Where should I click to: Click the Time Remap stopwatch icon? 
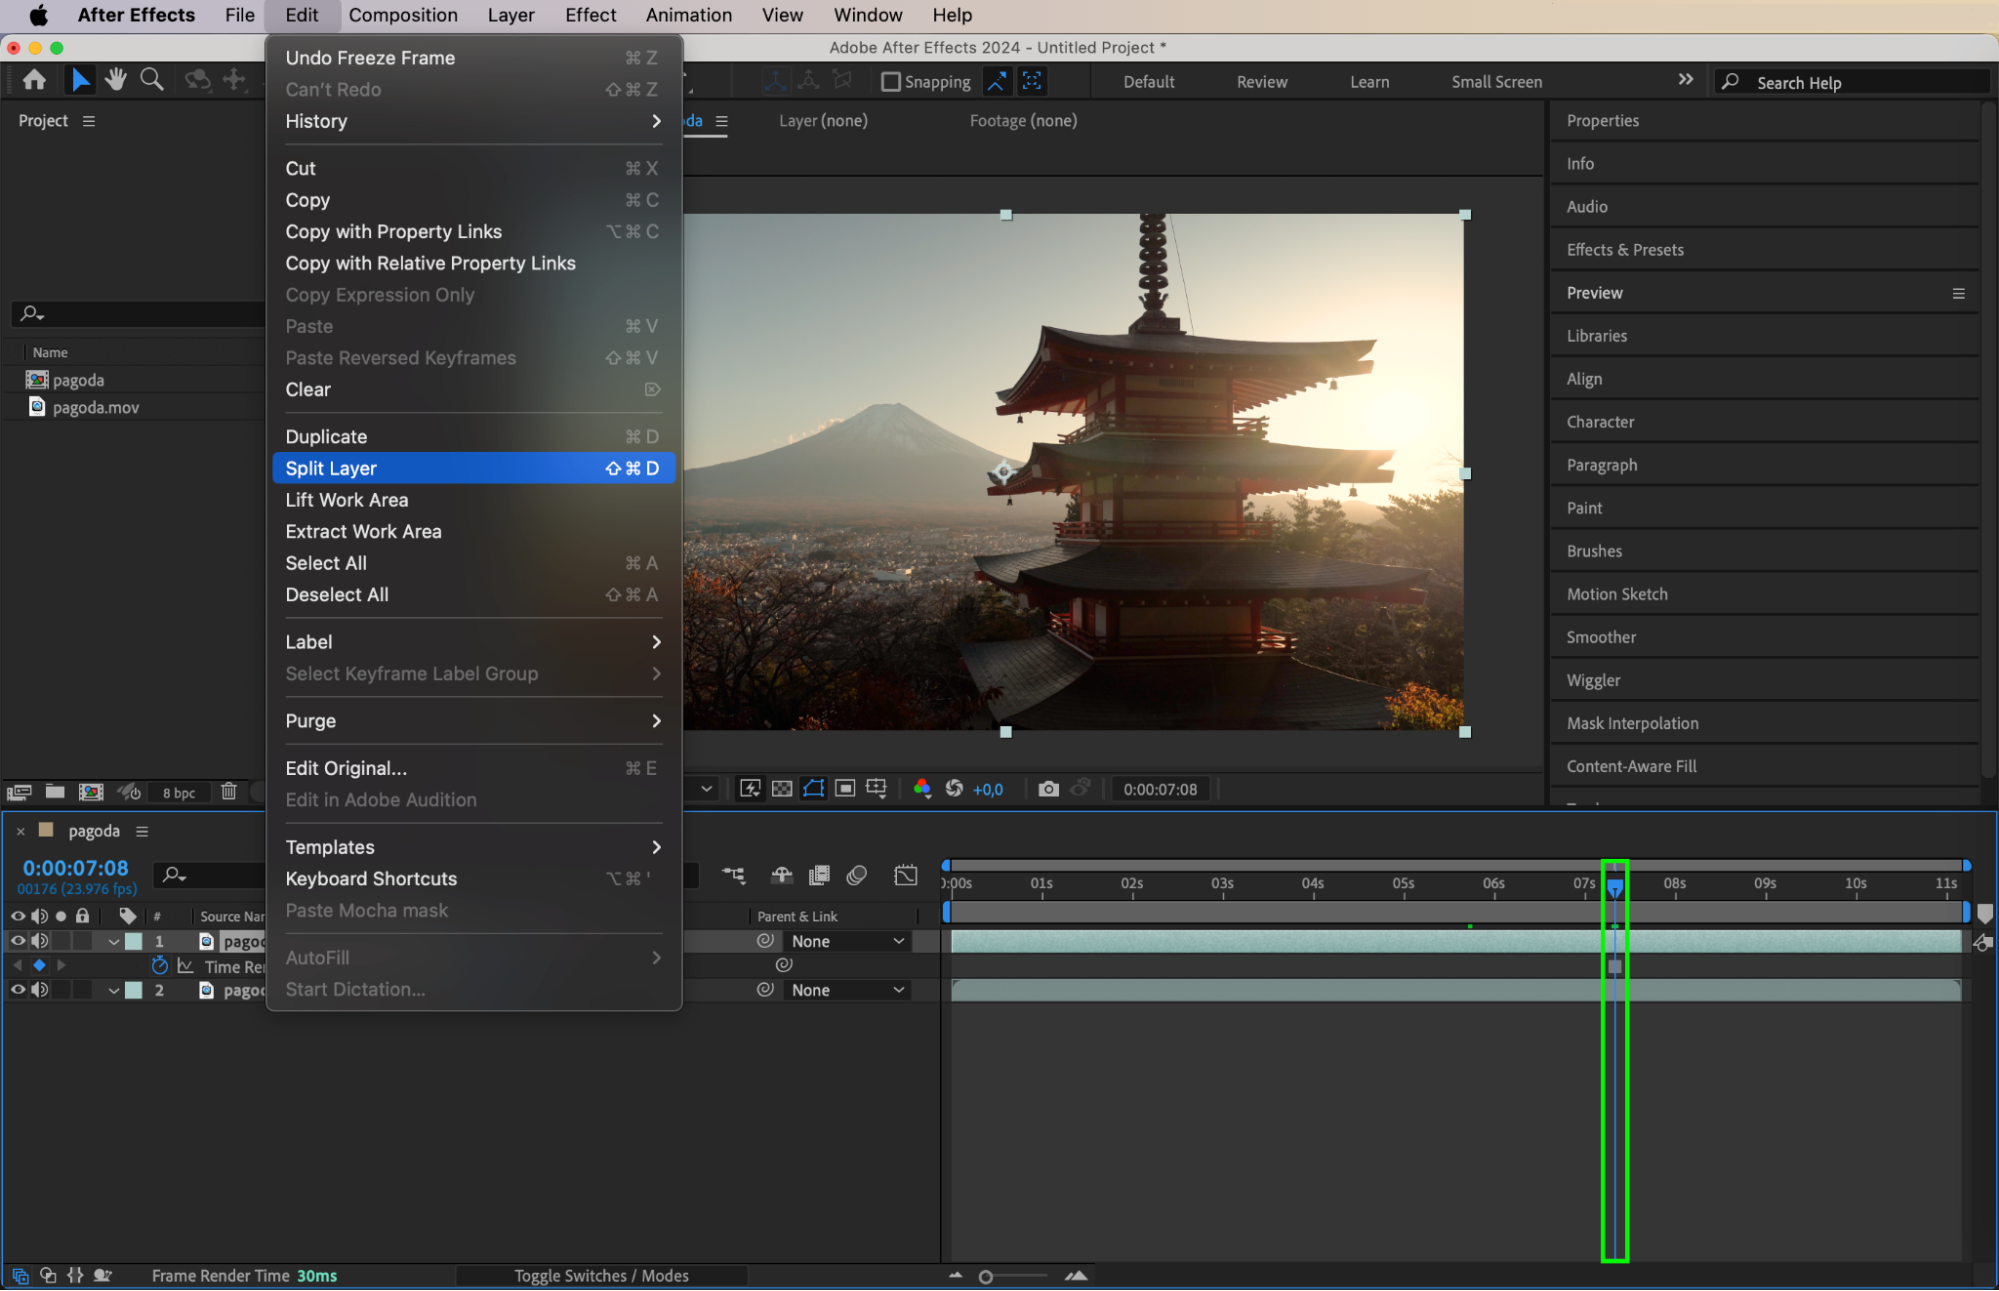160,966
